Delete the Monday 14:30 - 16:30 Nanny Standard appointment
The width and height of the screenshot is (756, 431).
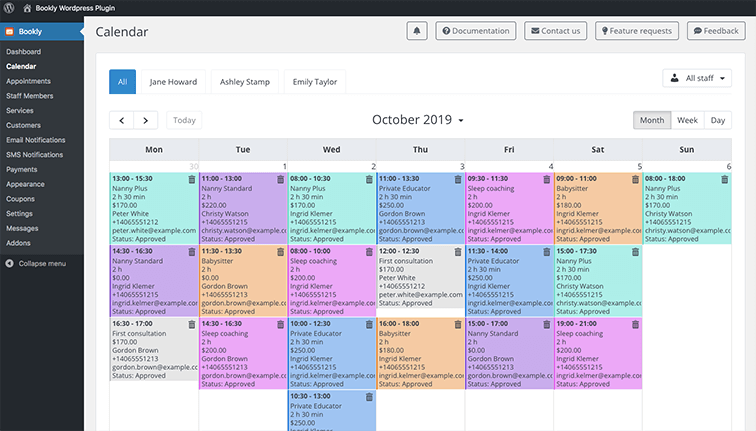pyautogui.click(x=191, y=252)
